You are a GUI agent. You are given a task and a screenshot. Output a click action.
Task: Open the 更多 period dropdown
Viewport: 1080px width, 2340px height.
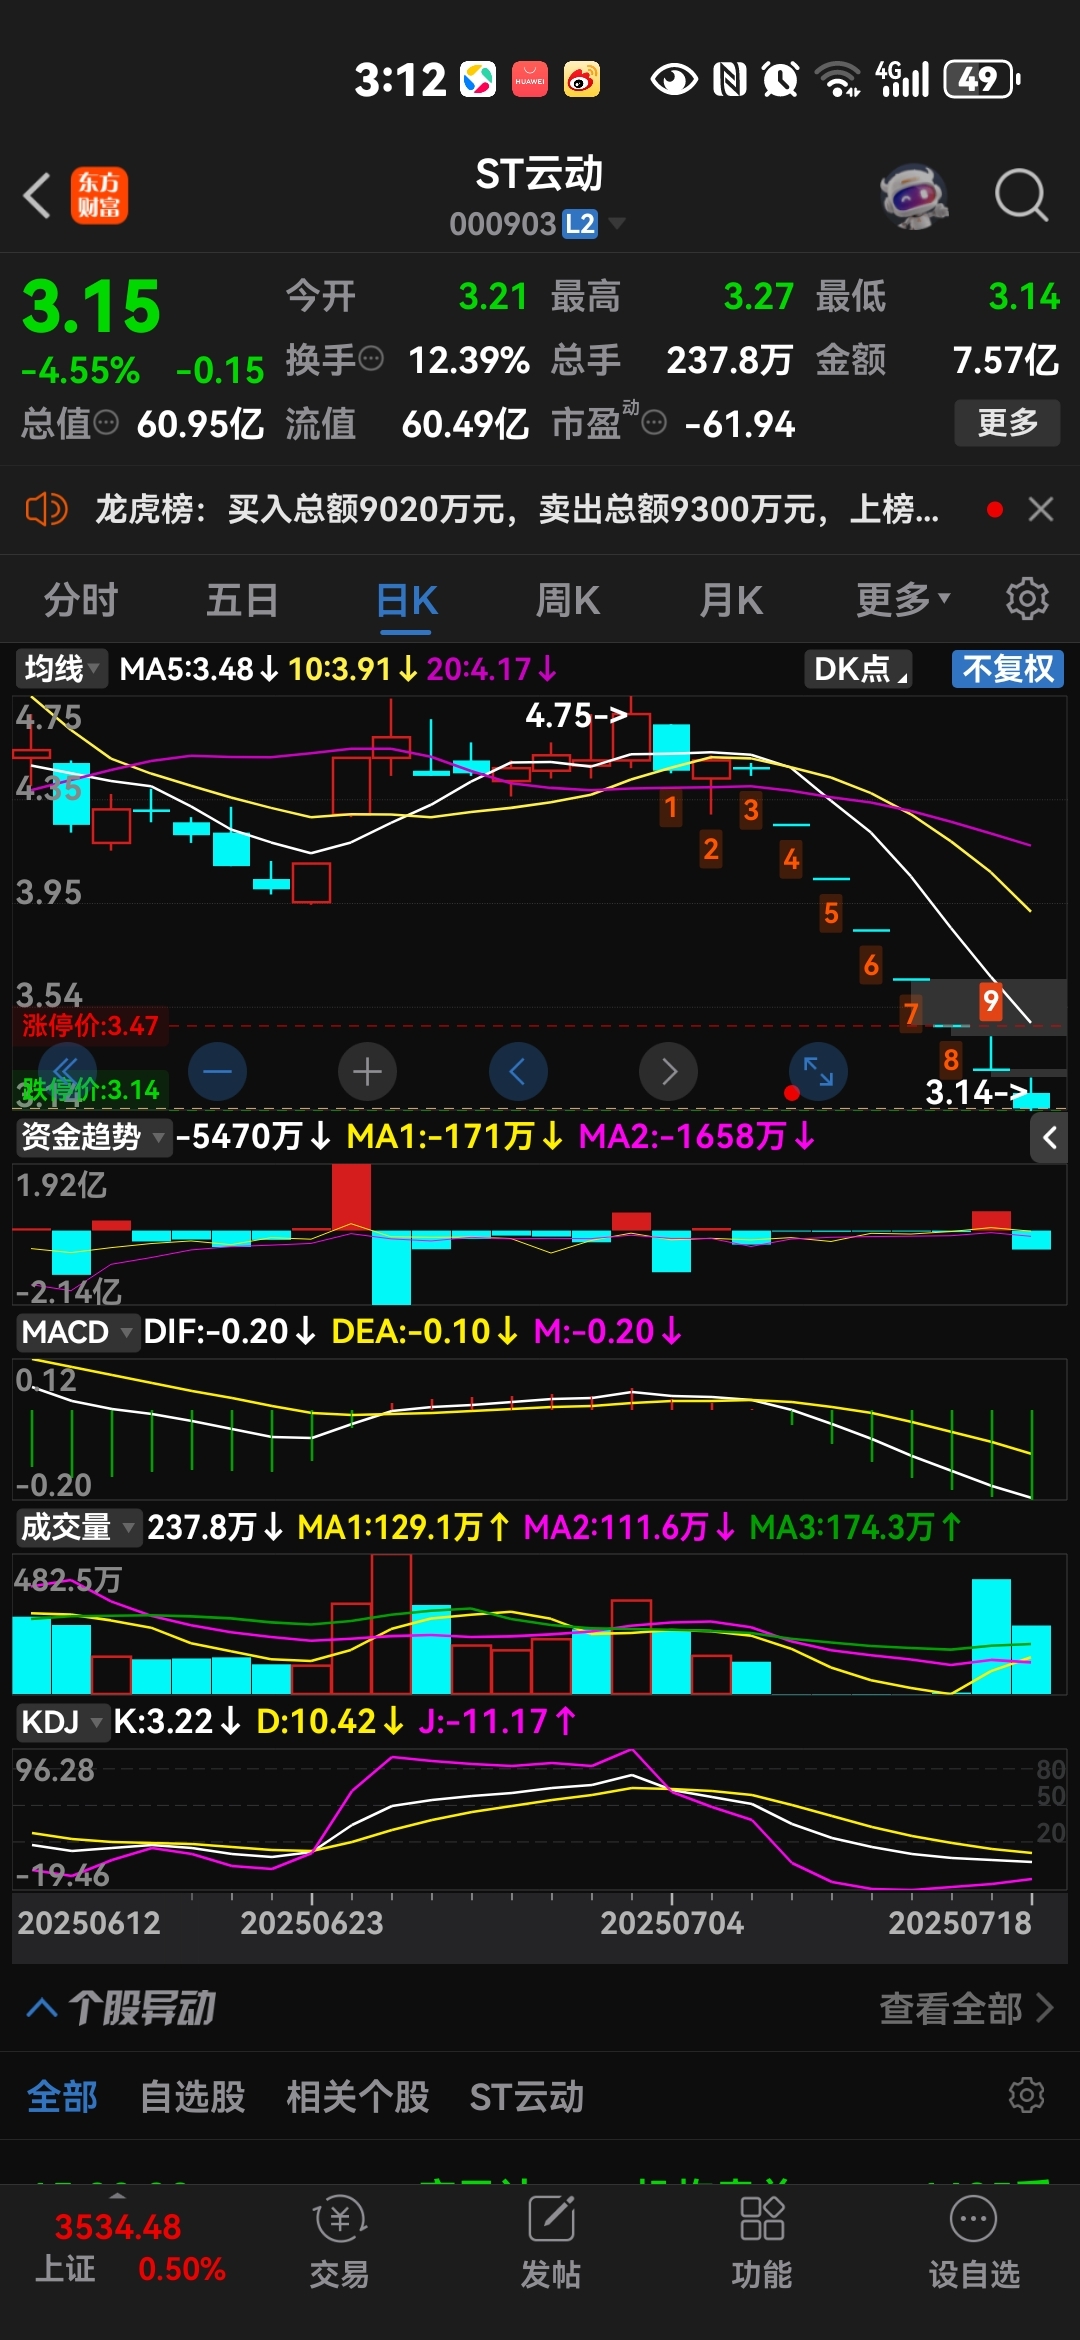(x=903, y=600)
